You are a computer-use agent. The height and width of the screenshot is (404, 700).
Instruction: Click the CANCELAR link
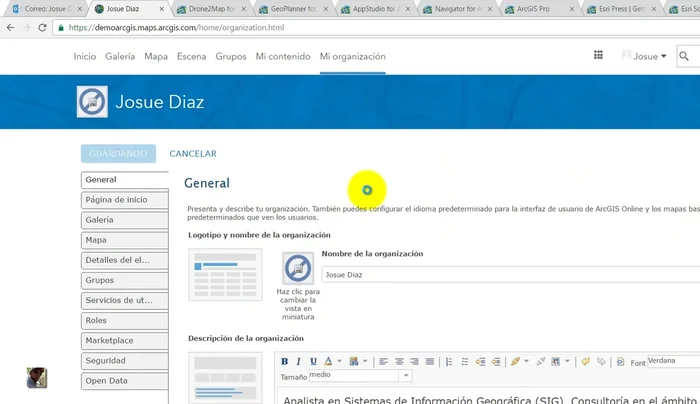coord(193,154)
